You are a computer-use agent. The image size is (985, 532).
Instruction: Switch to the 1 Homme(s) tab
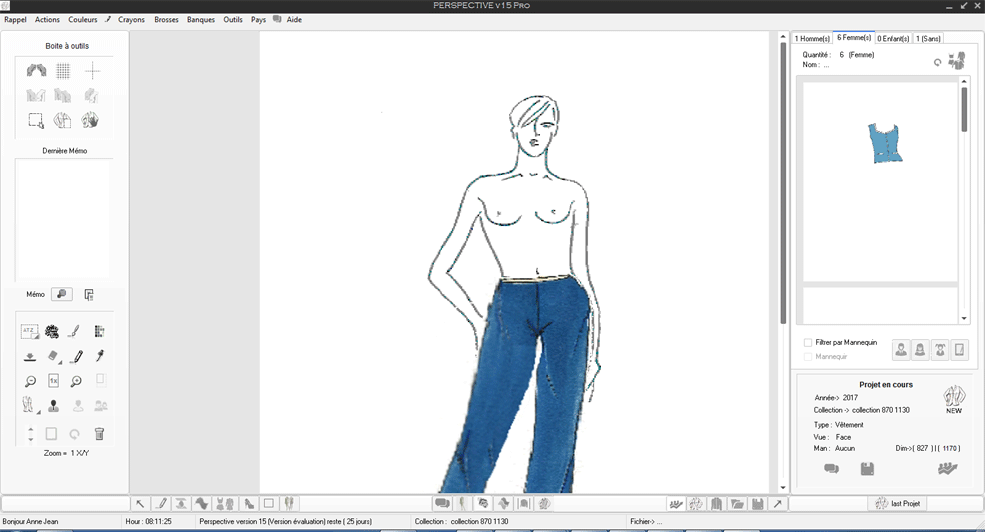(812, 39)
